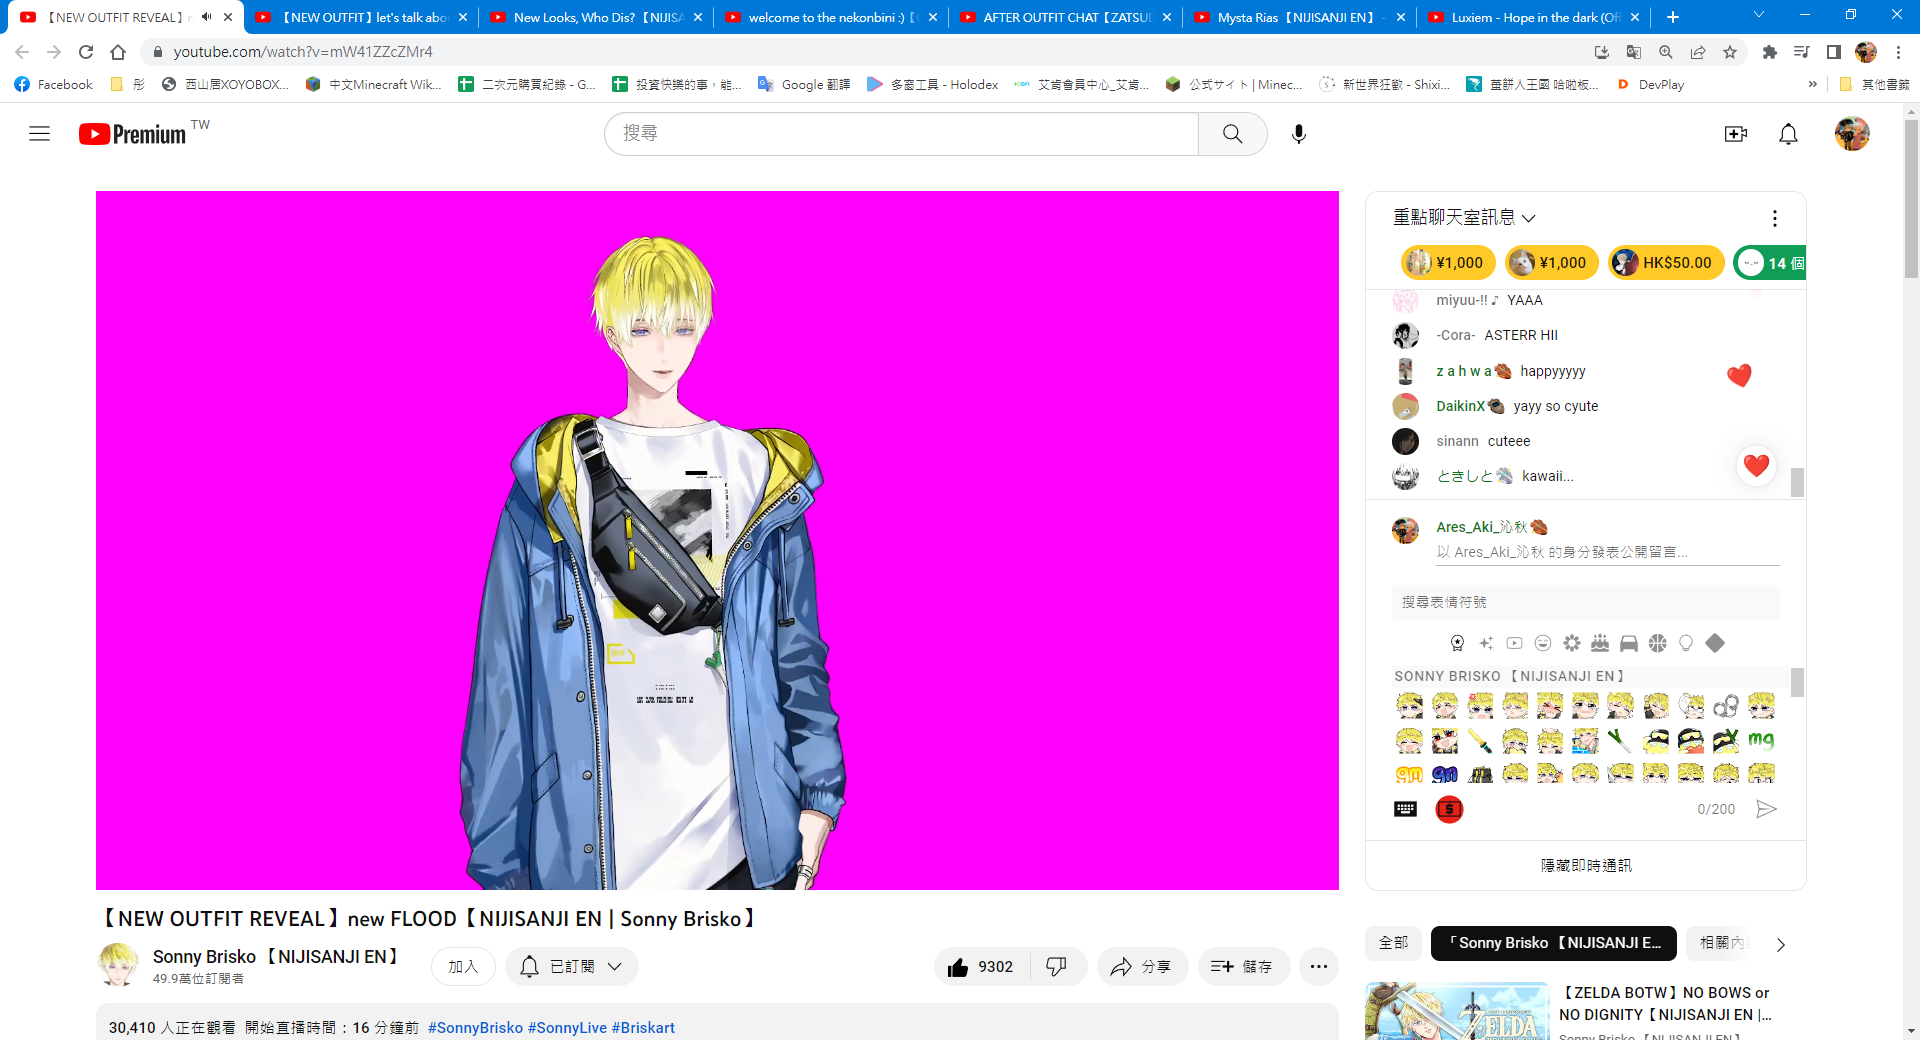Viewport: 1920px width, 1040px height.
Task: Open 已訂閱 subscription notification dropdown
Action: [x=572, y=967]
